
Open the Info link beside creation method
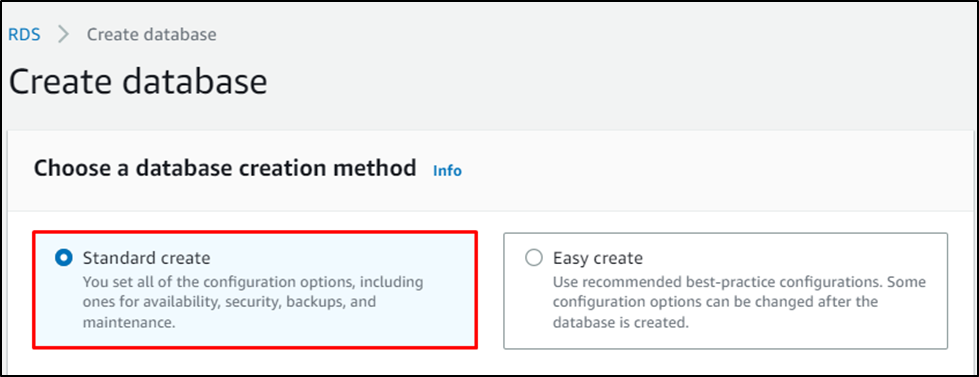[447, 170]
